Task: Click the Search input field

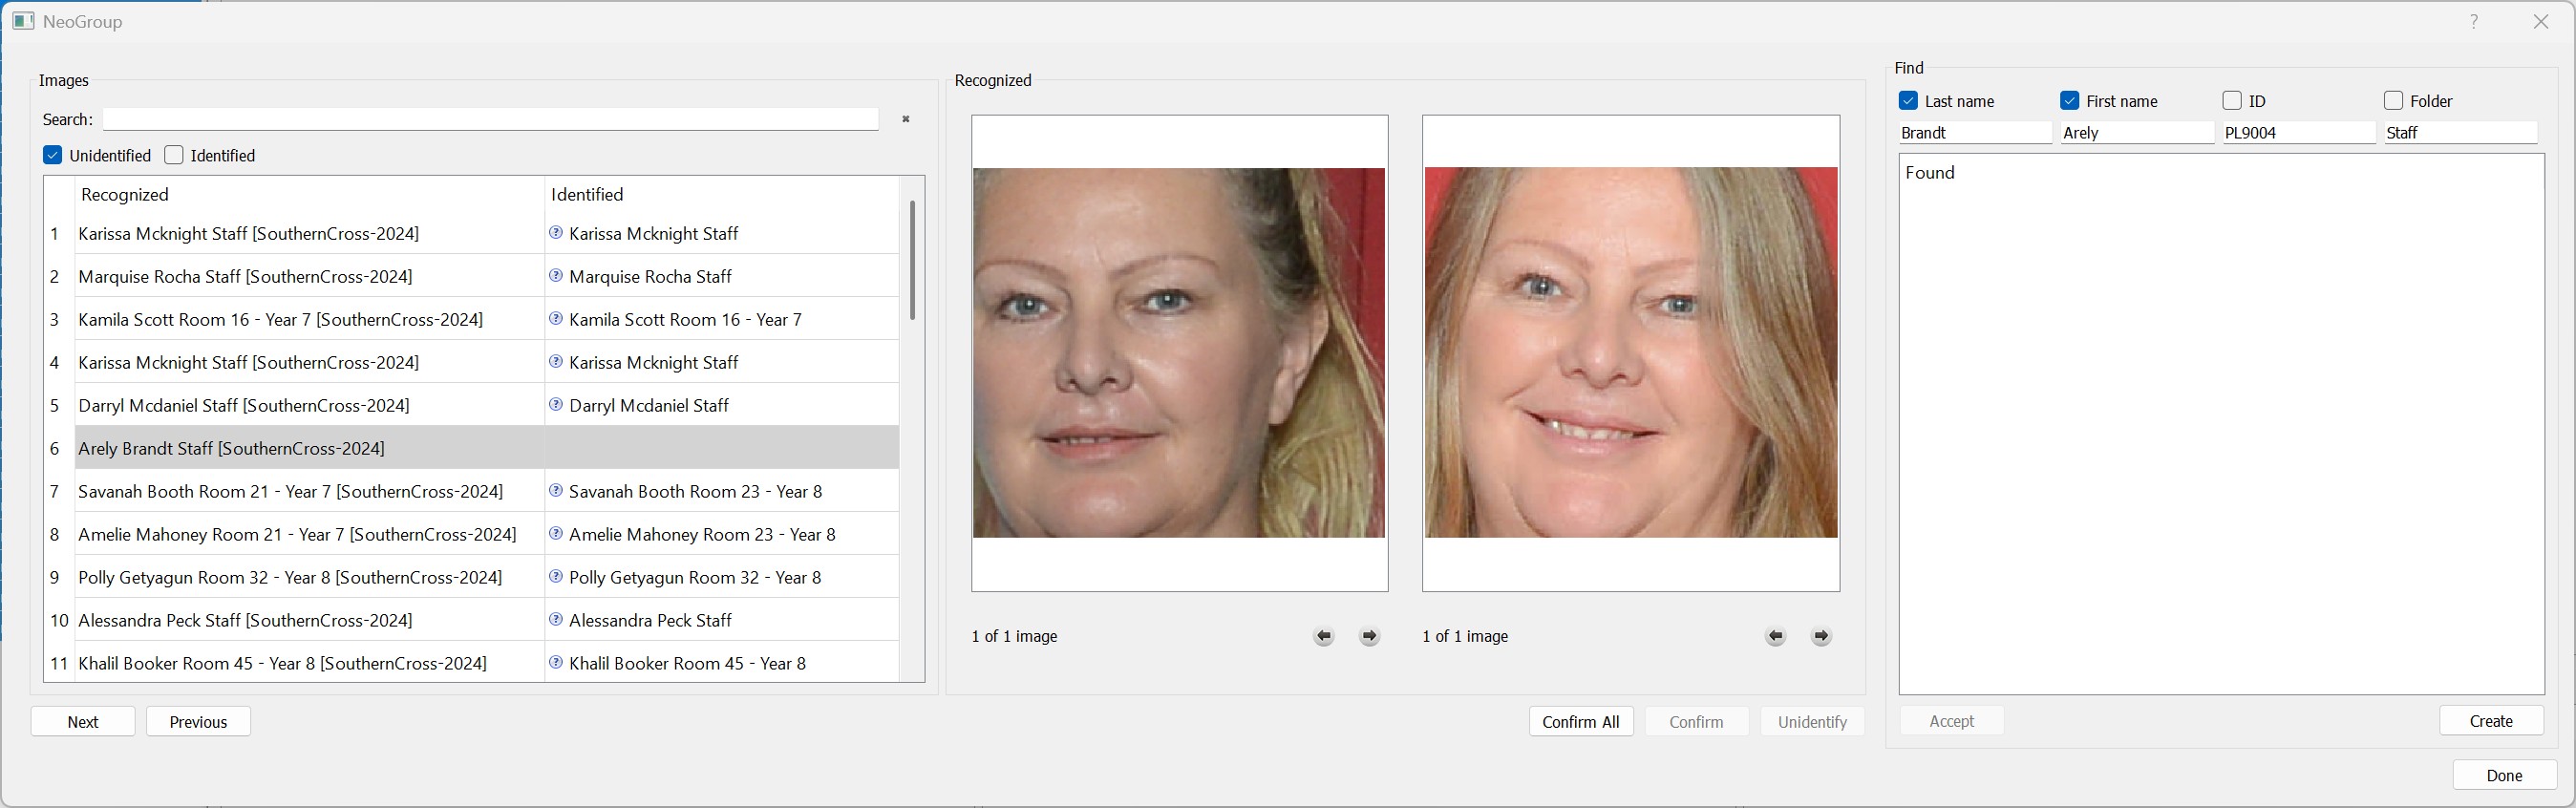Action: pos(490,119)
